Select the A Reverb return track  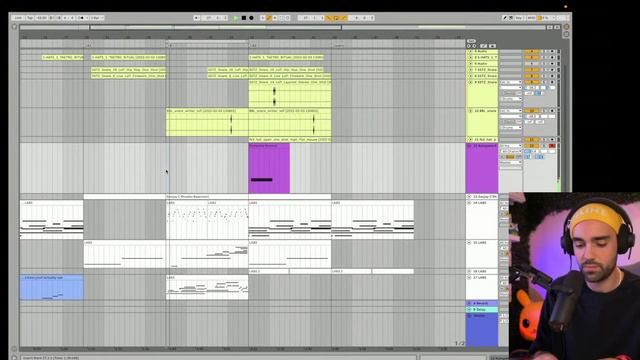pos(482,303)
